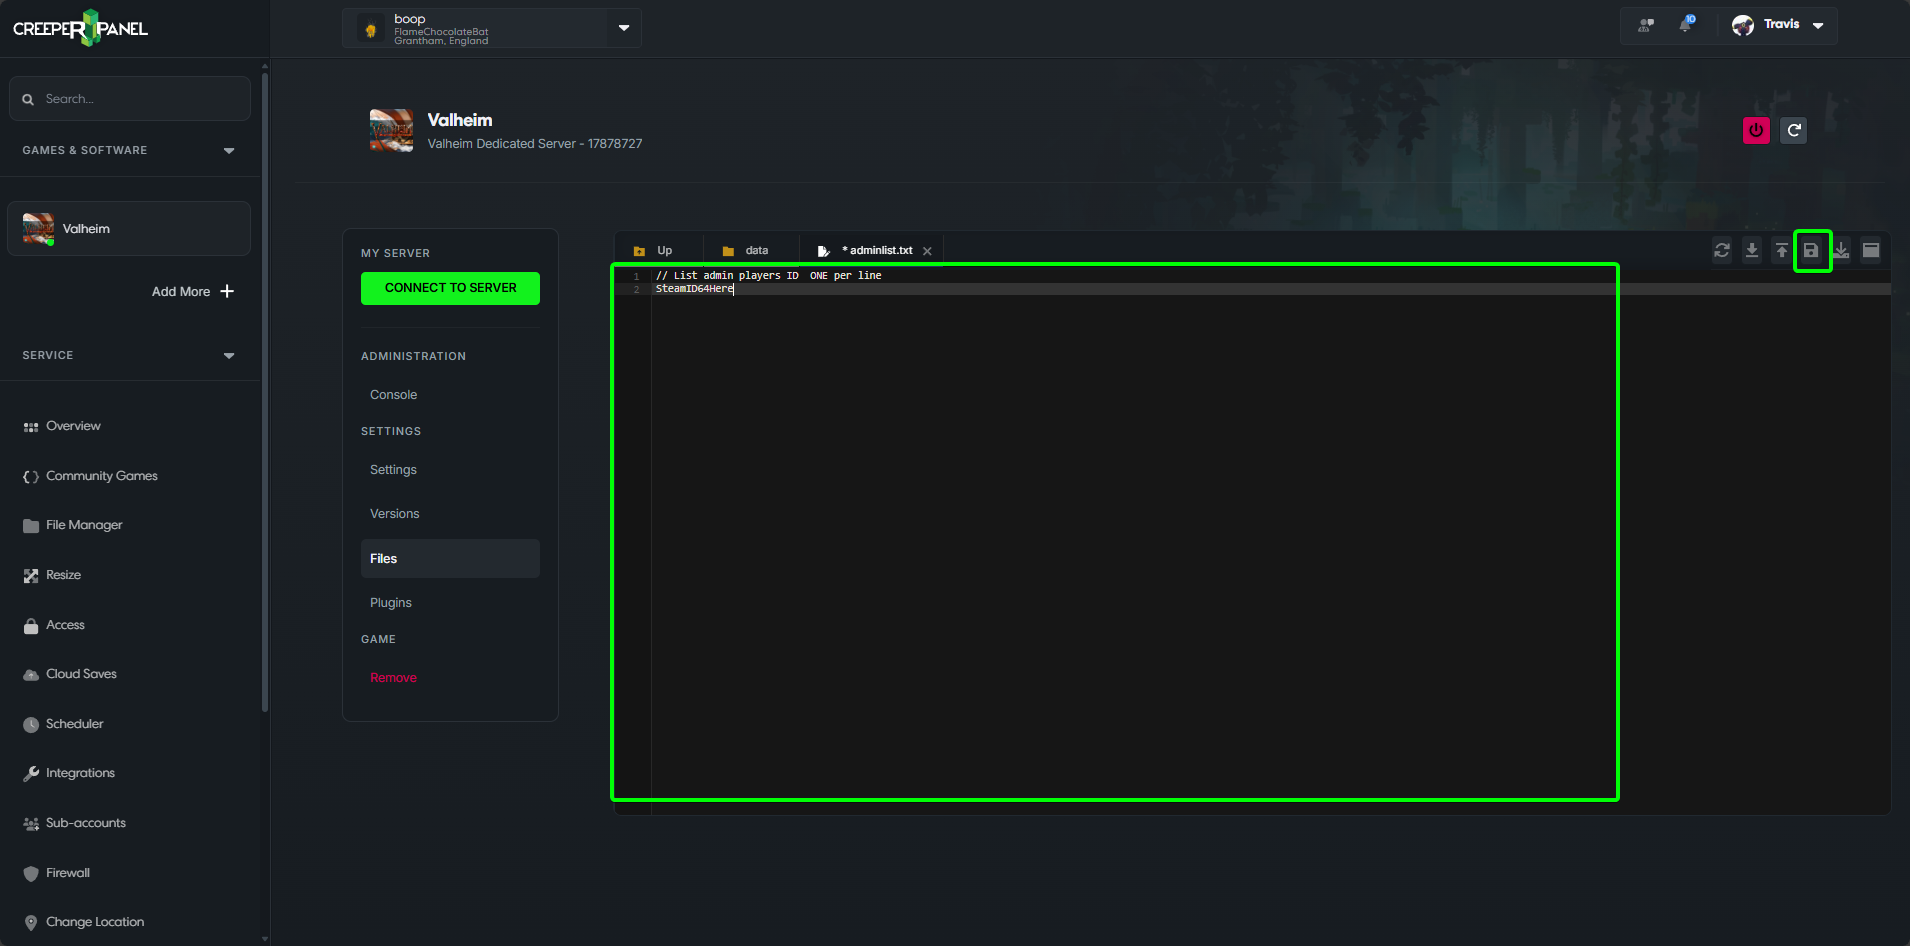
Task: Click the refresh files icon in editor toolbar
Action: point(1722,251)
